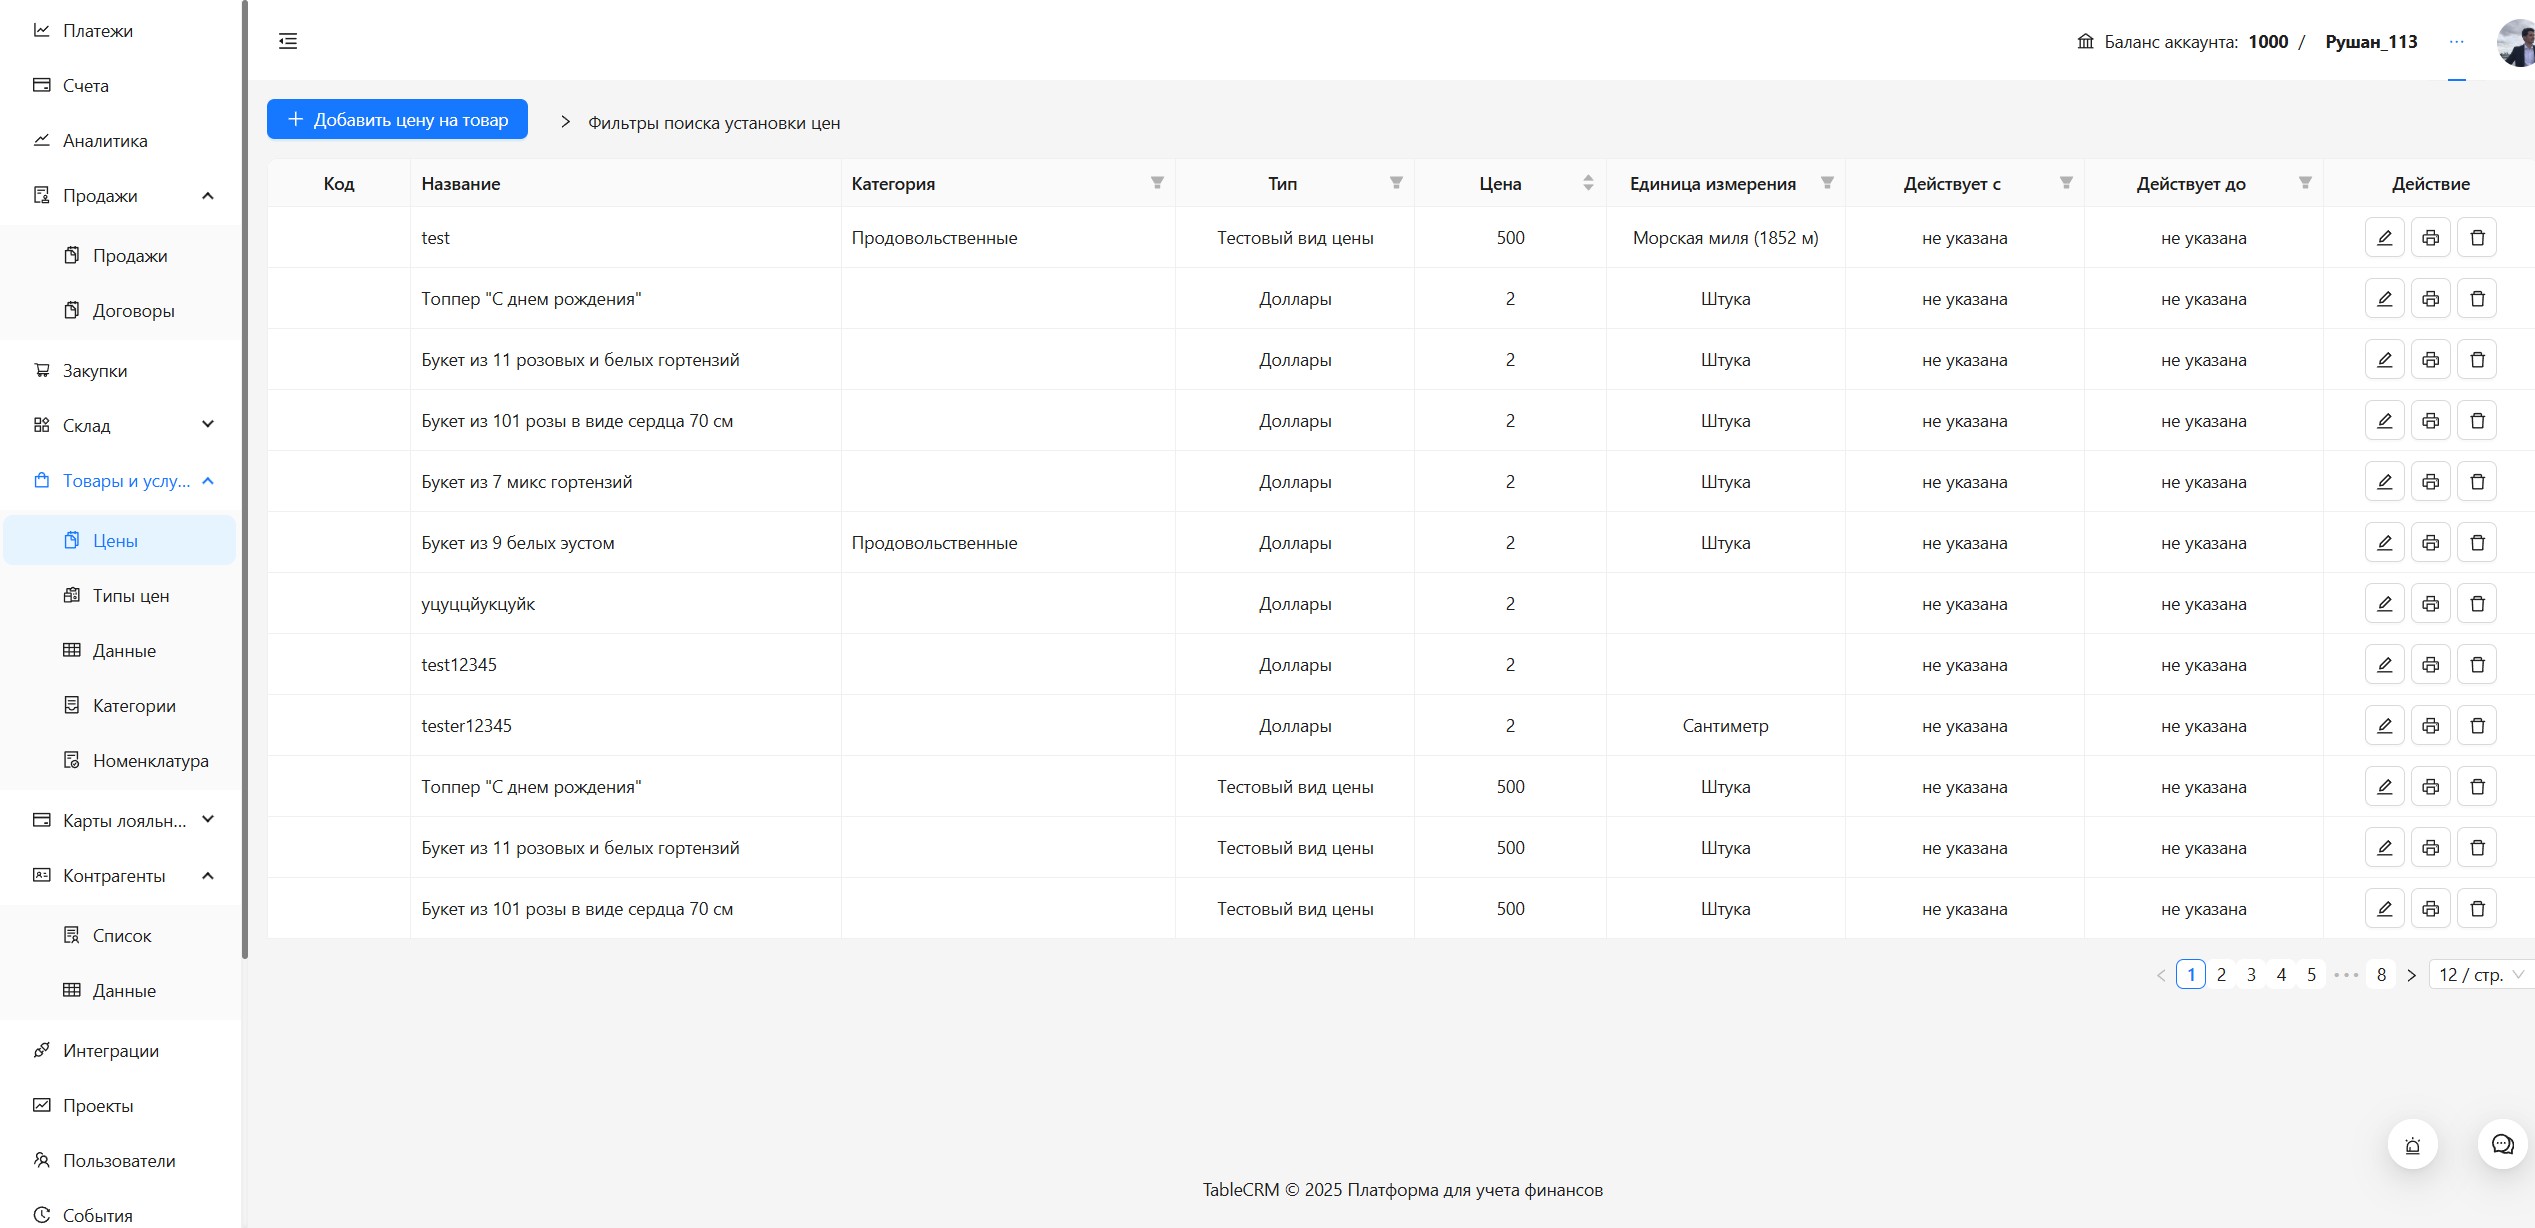Screen dimensions: 2535x1228
Task: Open the Номенклатура sidebar item
Action: click(x=150, y=761)
